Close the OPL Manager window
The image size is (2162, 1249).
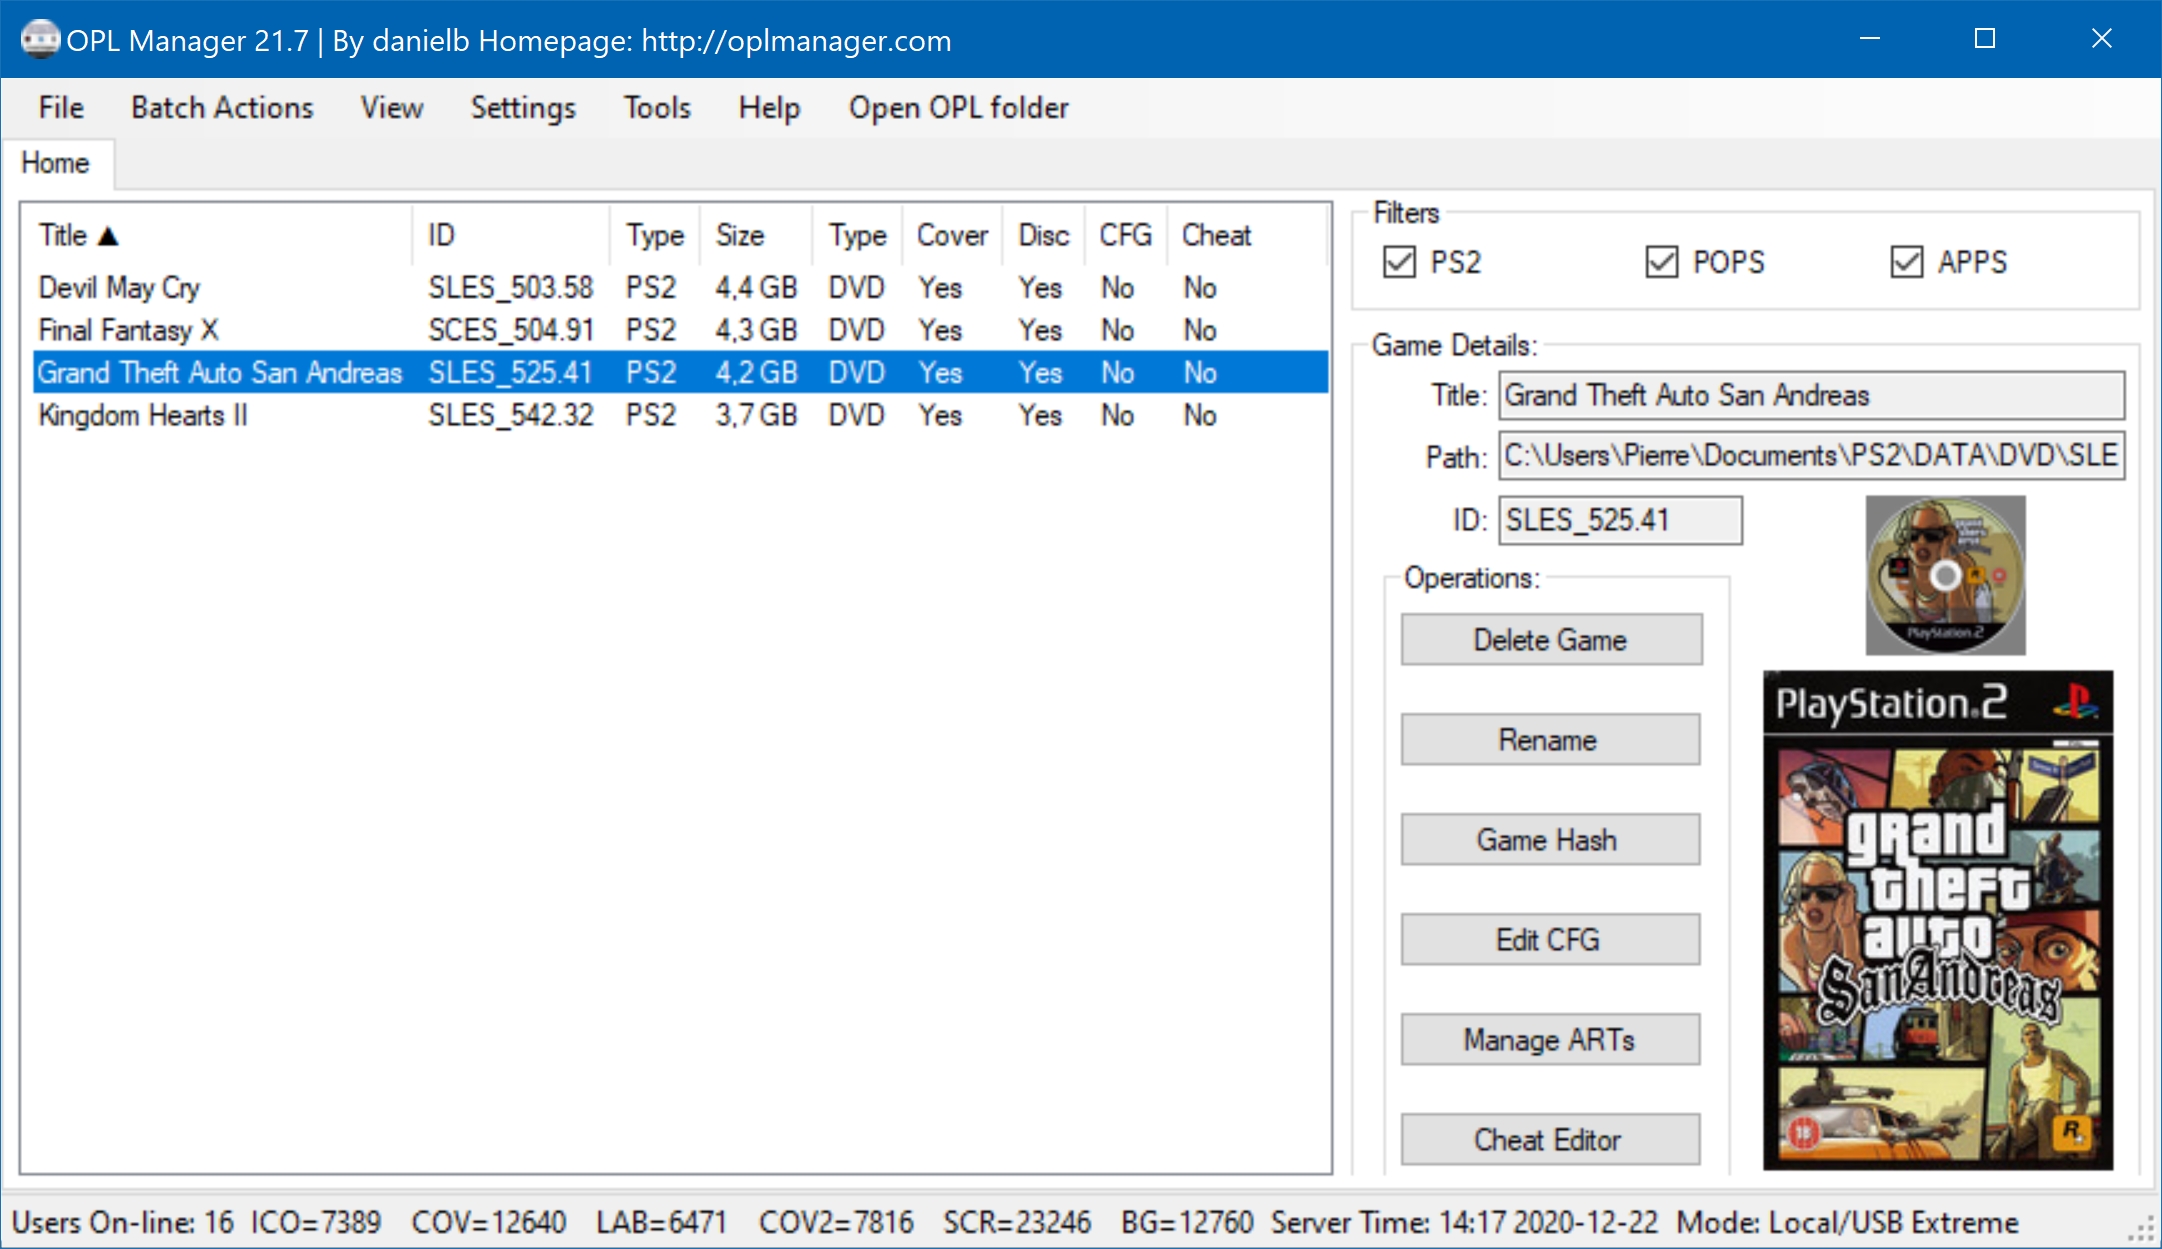(x=2101, y=39)
